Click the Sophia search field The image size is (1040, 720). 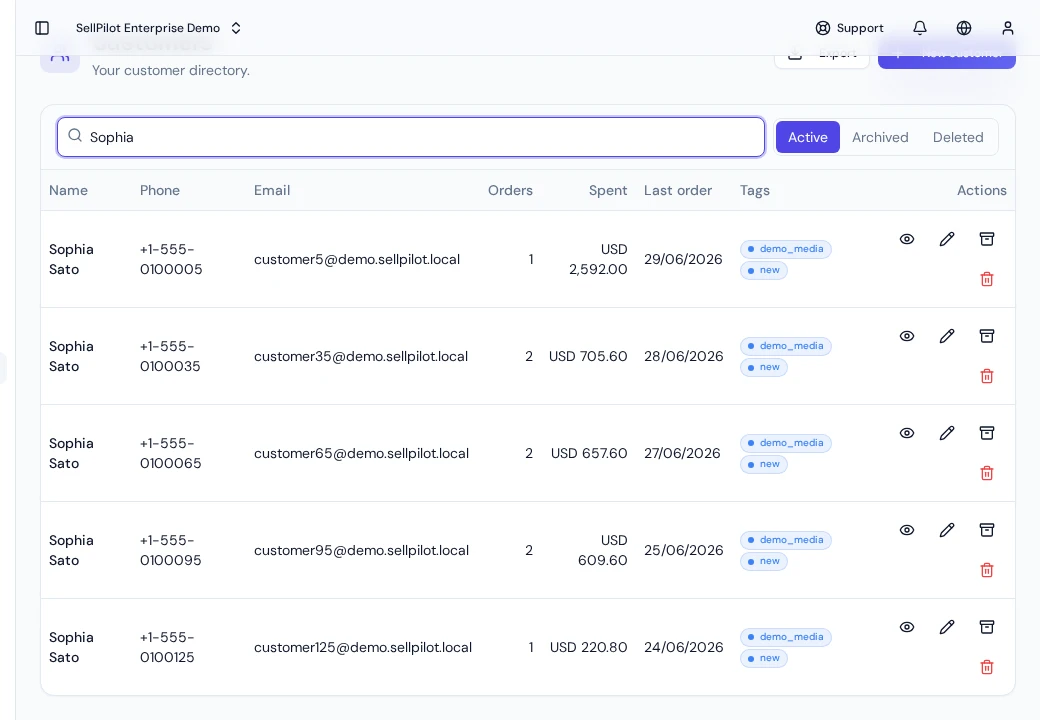tap(411, 137)
